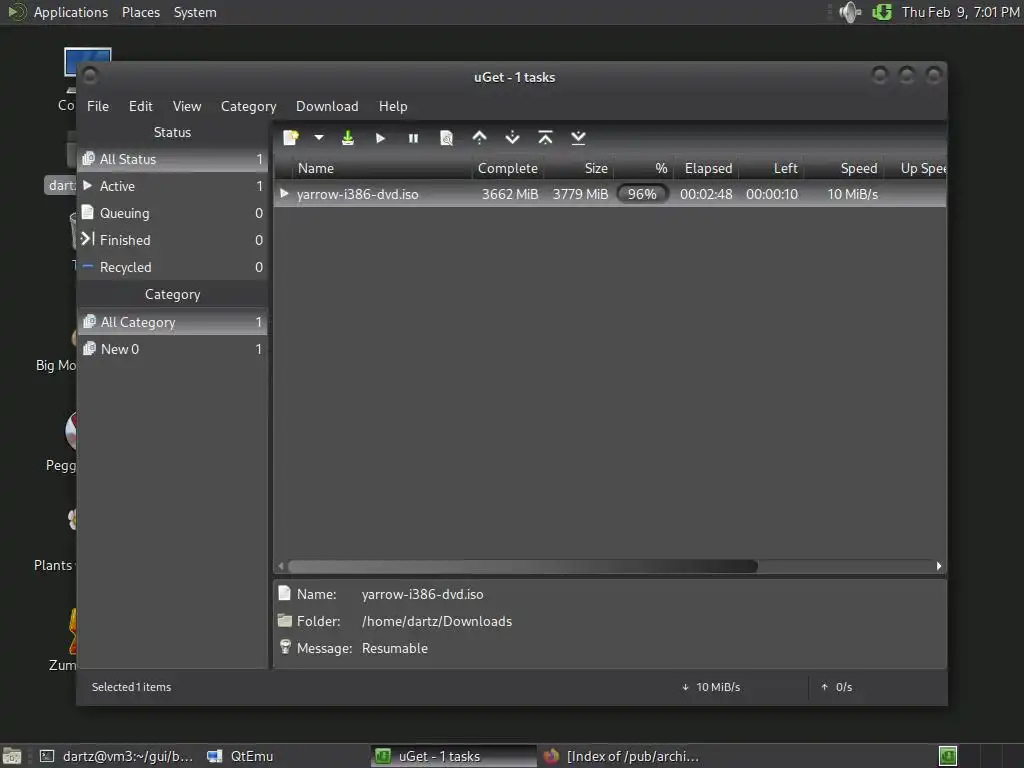The image size is (1024, 768).
Task: Open the Help menu
Action: coord(393,106)
